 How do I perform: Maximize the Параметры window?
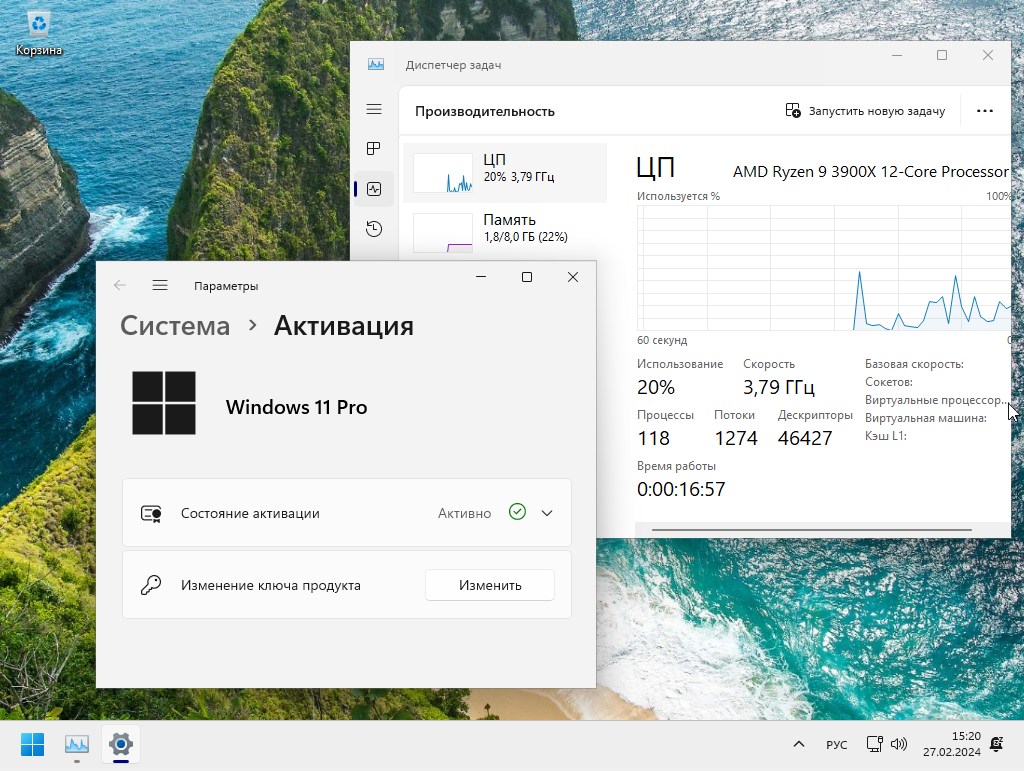pyautogui.click(x=527, y=277)
